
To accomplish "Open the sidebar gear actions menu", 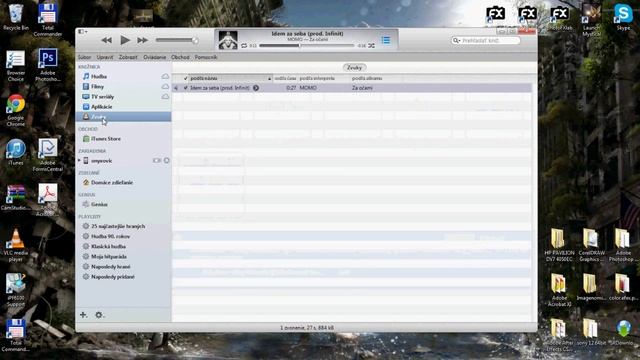I will coord(99,315).
